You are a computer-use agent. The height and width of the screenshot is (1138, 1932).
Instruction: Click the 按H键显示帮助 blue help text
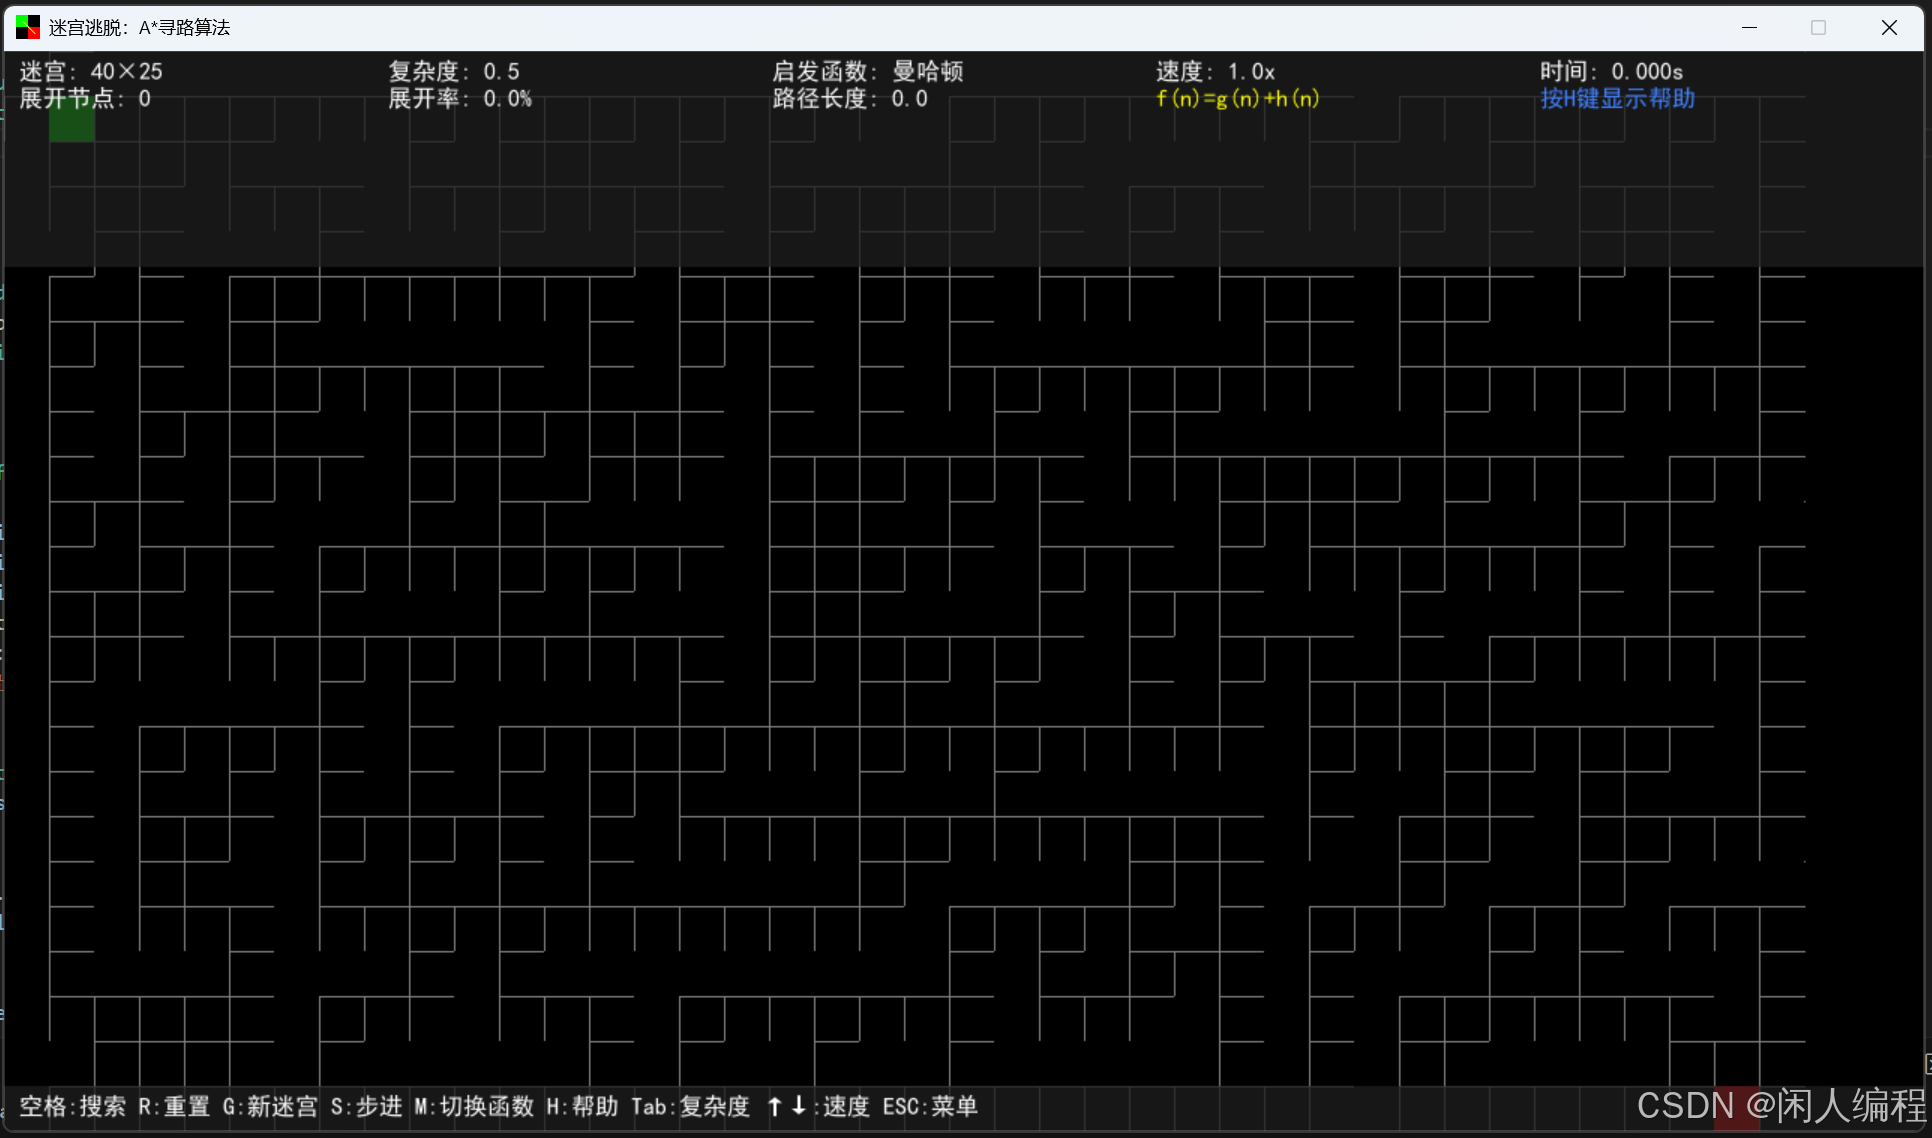point(1617,99)
